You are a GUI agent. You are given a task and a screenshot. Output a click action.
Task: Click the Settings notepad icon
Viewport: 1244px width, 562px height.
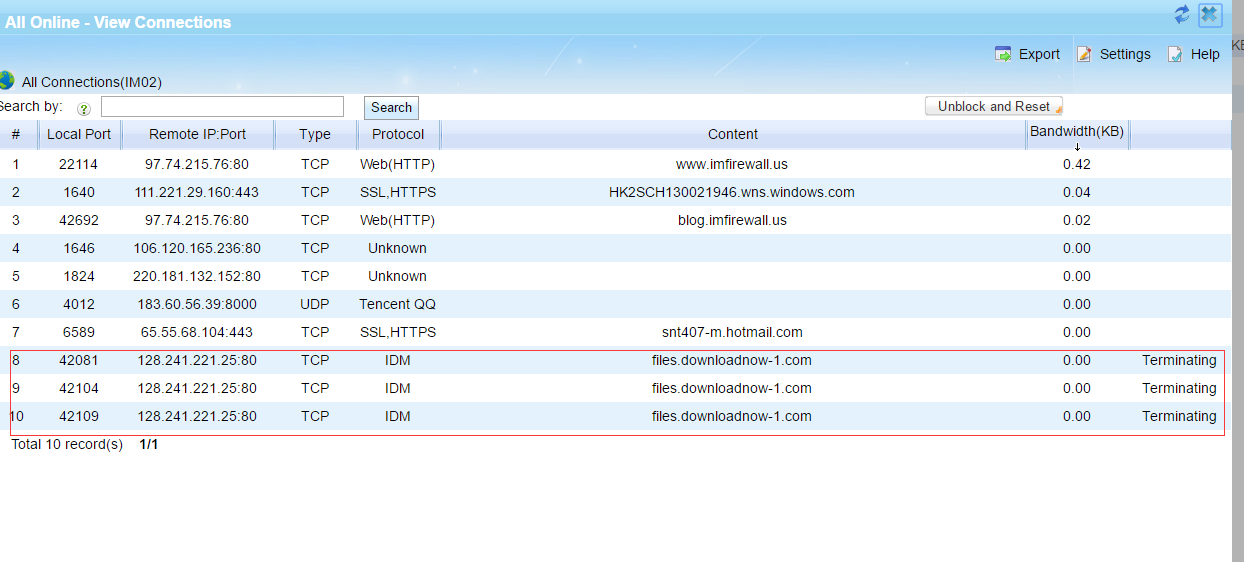pos(1084,54)
